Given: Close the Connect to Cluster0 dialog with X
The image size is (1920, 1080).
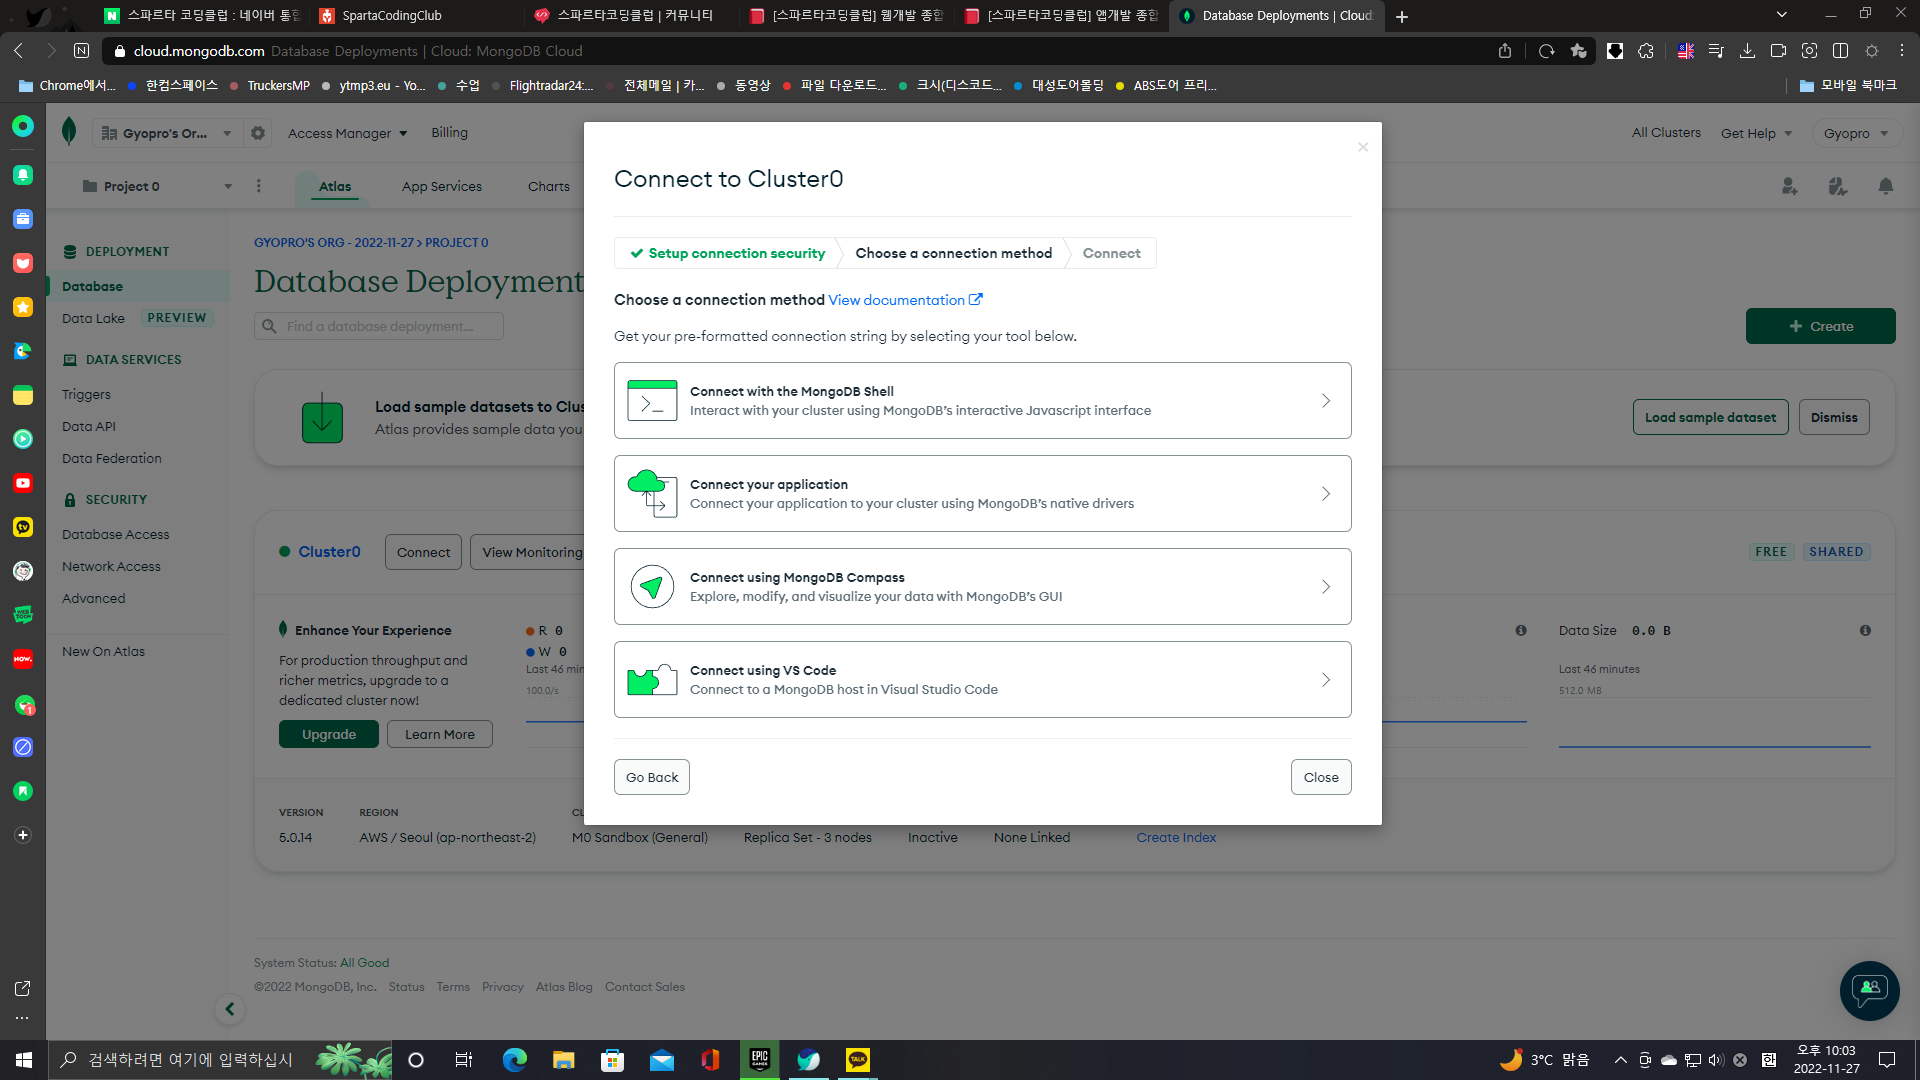Looking at the screenshot, I should pyautogui.click(x=1363, y=147).
